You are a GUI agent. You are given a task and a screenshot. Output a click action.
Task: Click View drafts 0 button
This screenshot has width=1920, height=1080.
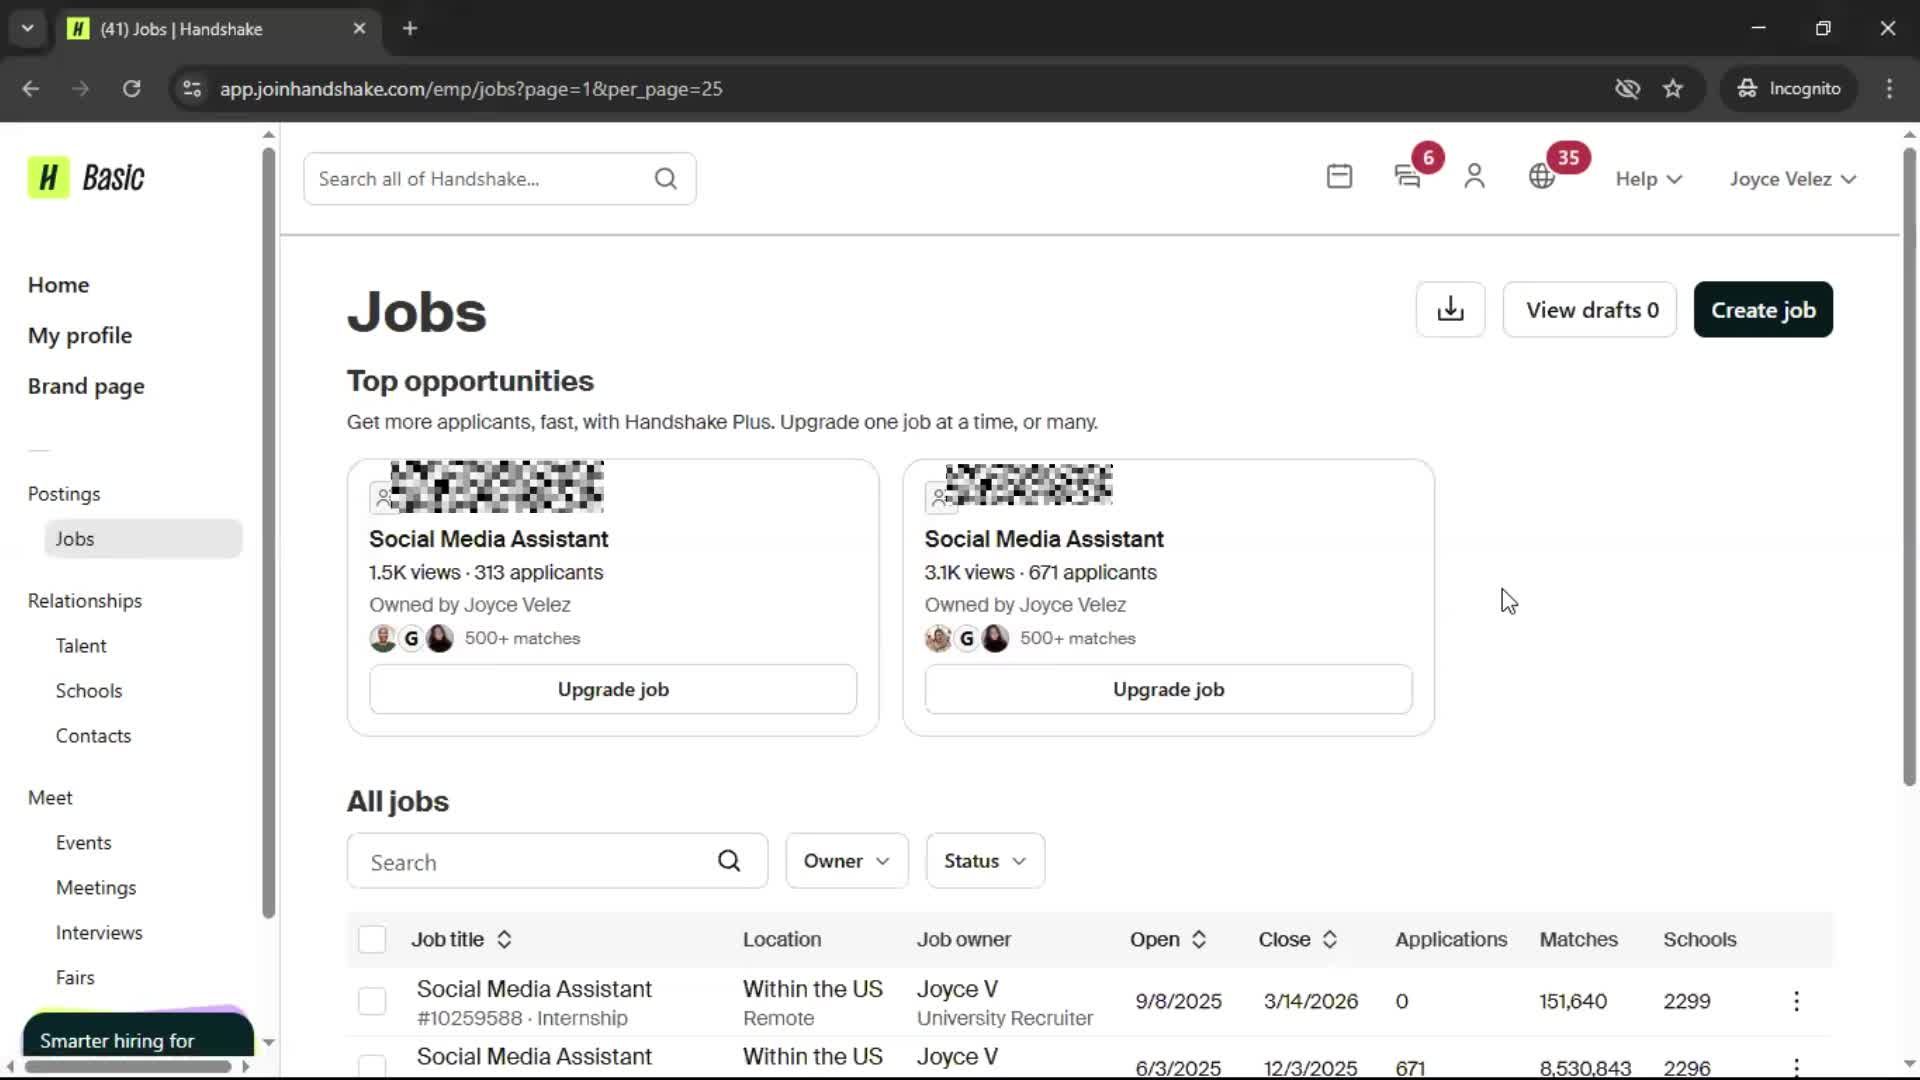click(1590, 309)
